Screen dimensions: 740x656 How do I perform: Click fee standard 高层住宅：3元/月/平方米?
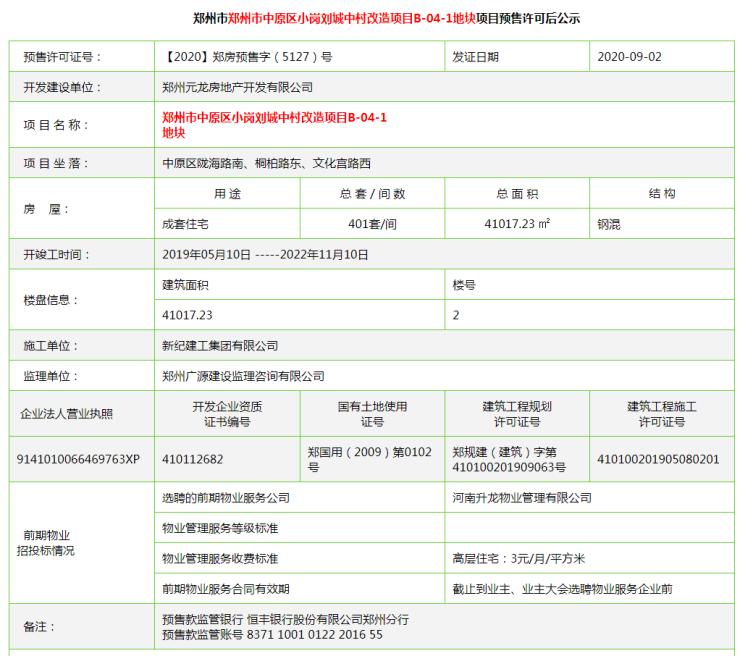[x=519, y=559]
